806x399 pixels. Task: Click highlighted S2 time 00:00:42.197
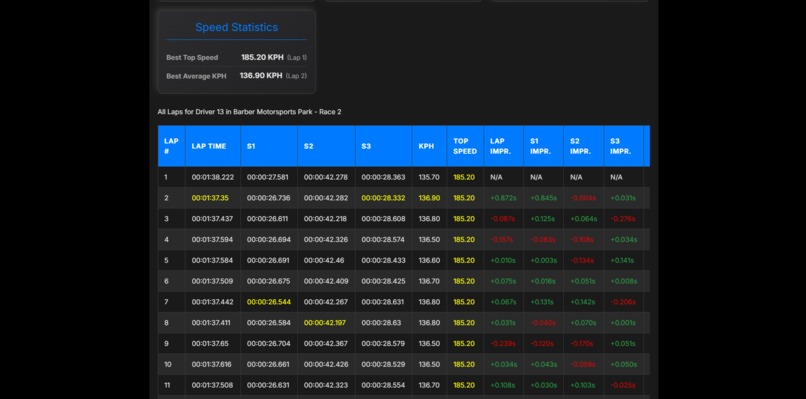[325, 323]
